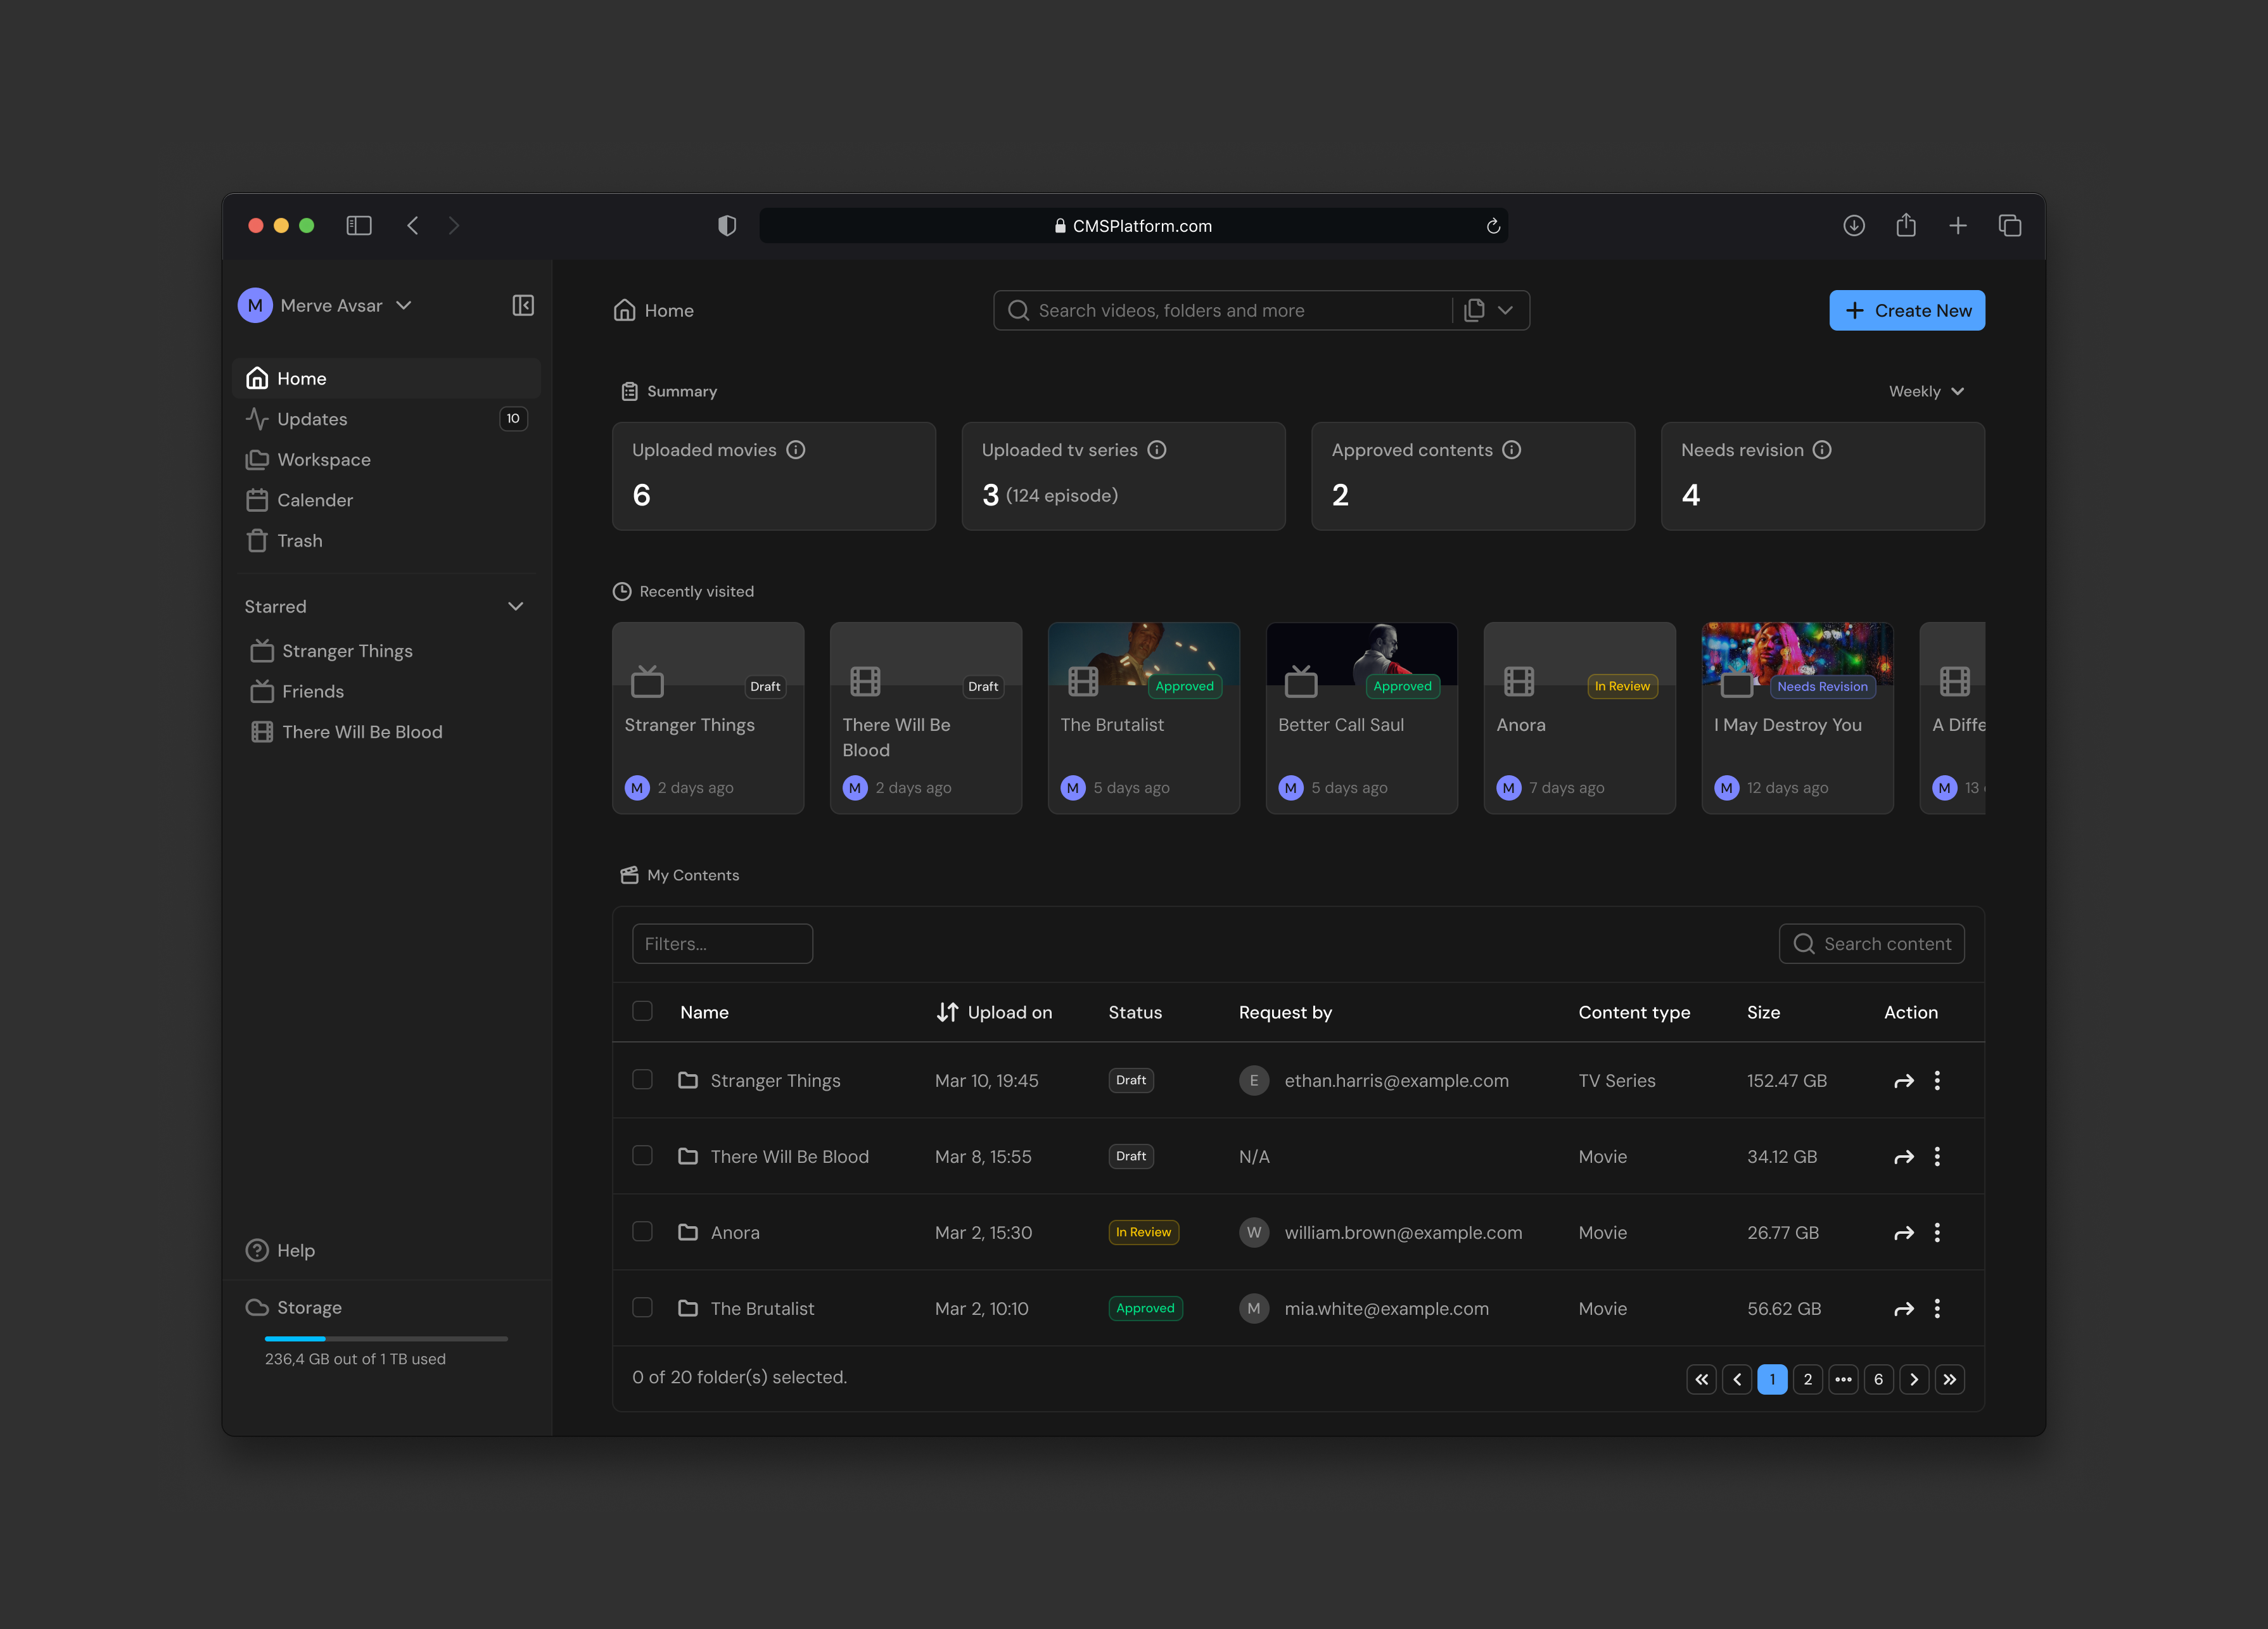Screen dimensions: 2268x1629
Task: Go to page 6 of the table
Action: point(1878,1379)
